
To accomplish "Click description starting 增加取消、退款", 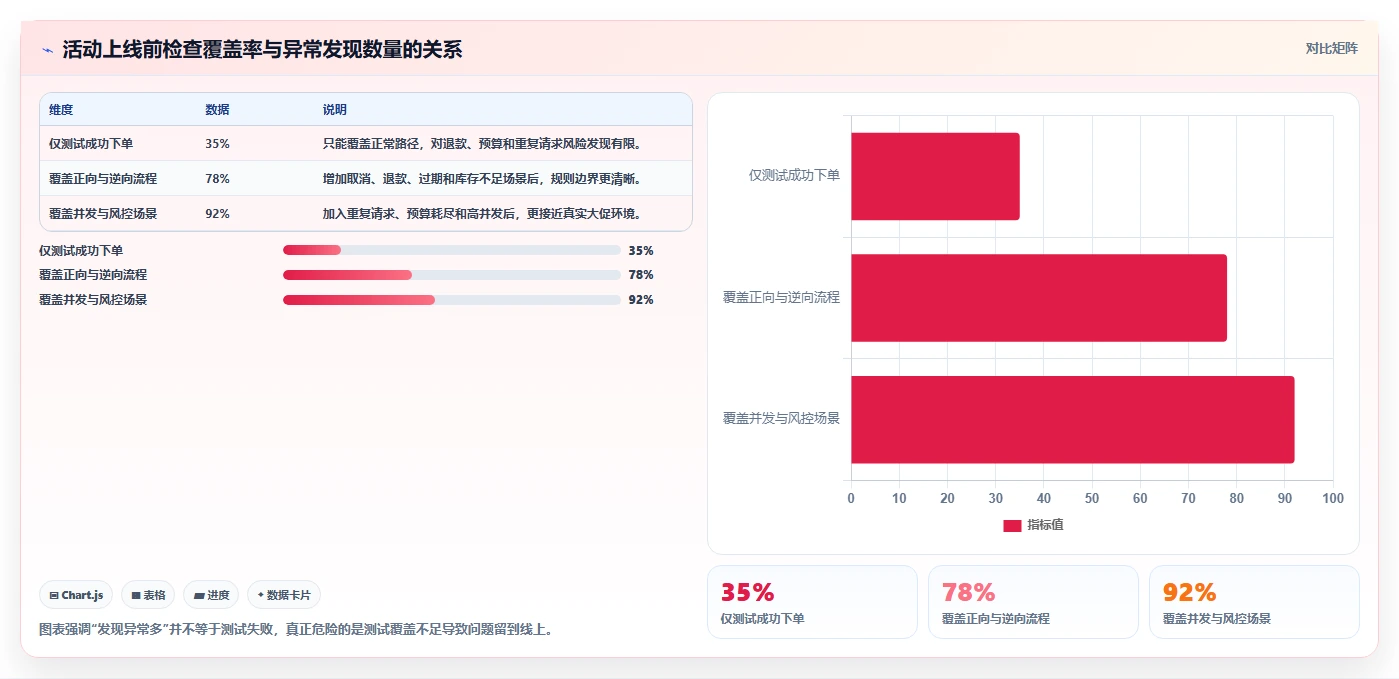I will (x=482, y=178).
